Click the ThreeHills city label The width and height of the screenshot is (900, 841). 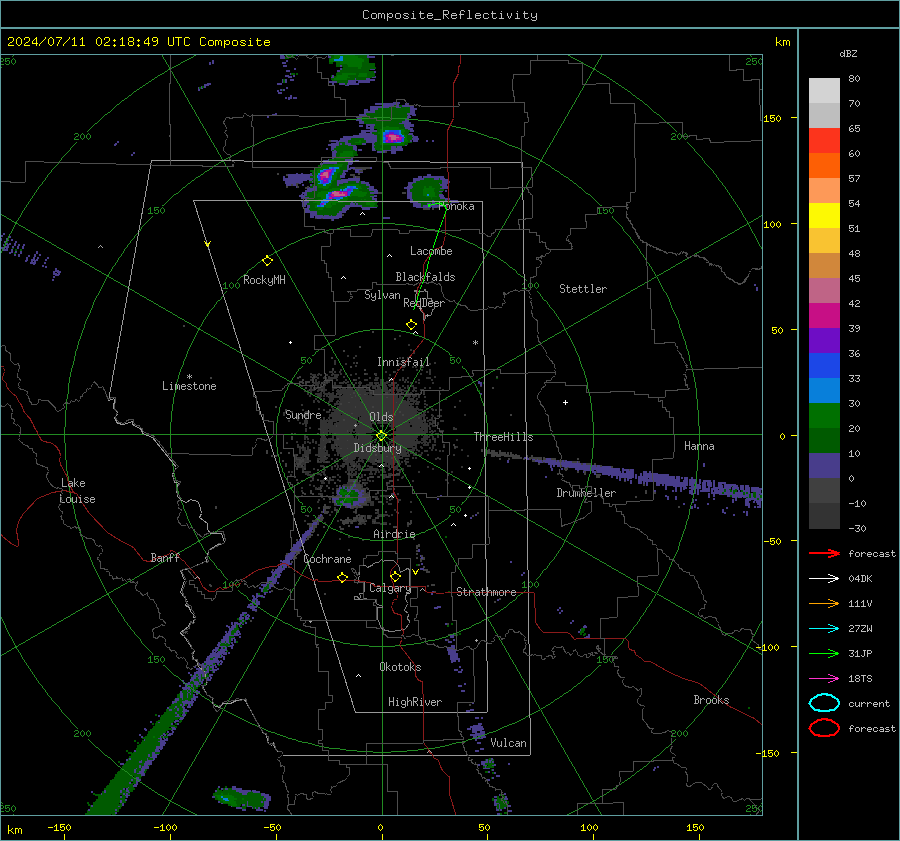pyautogui.click(x=503, y=437)
